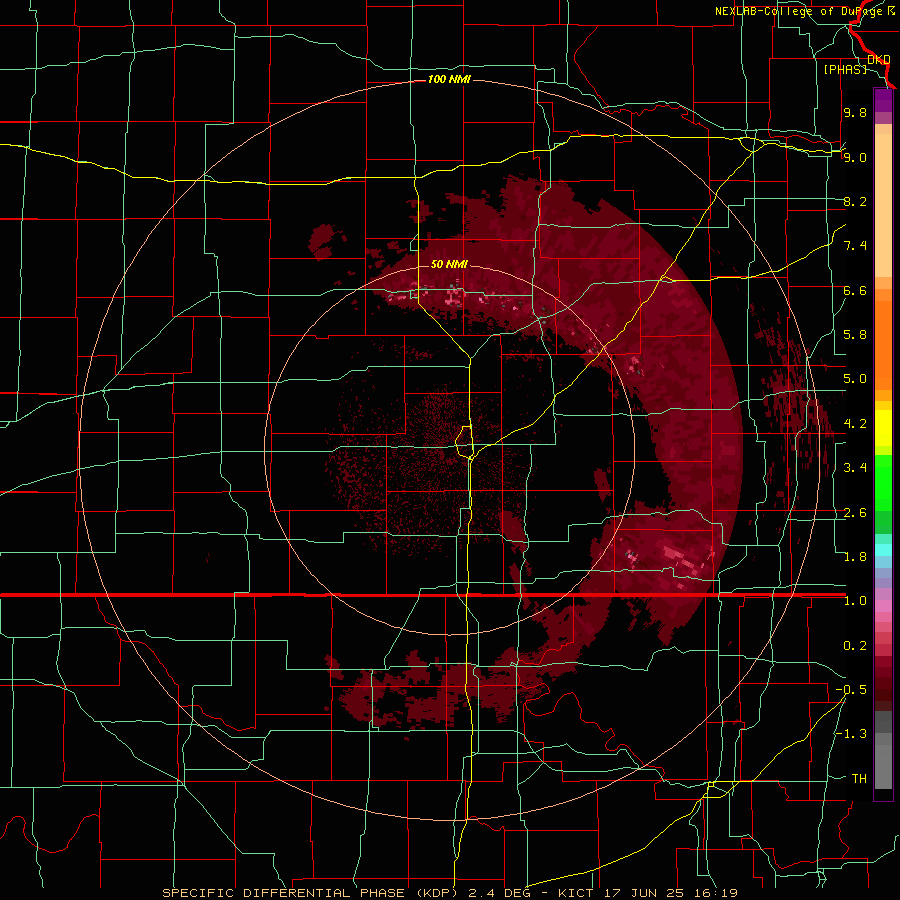The width and height of the screenshot is (900, 900).
Task: Click the 5.8 value on the color scale
Action: click(x=855, y=335)
